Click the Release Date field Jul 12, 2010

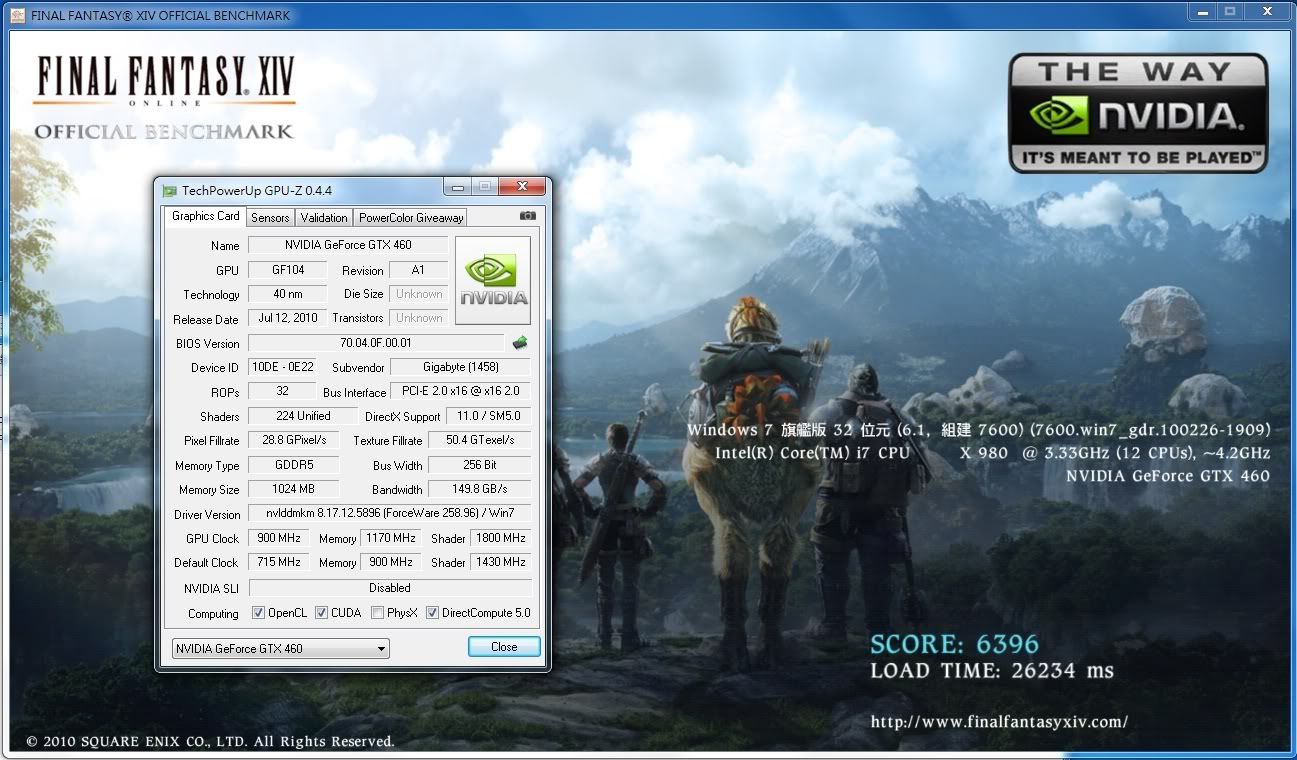(x=288, y=318)
